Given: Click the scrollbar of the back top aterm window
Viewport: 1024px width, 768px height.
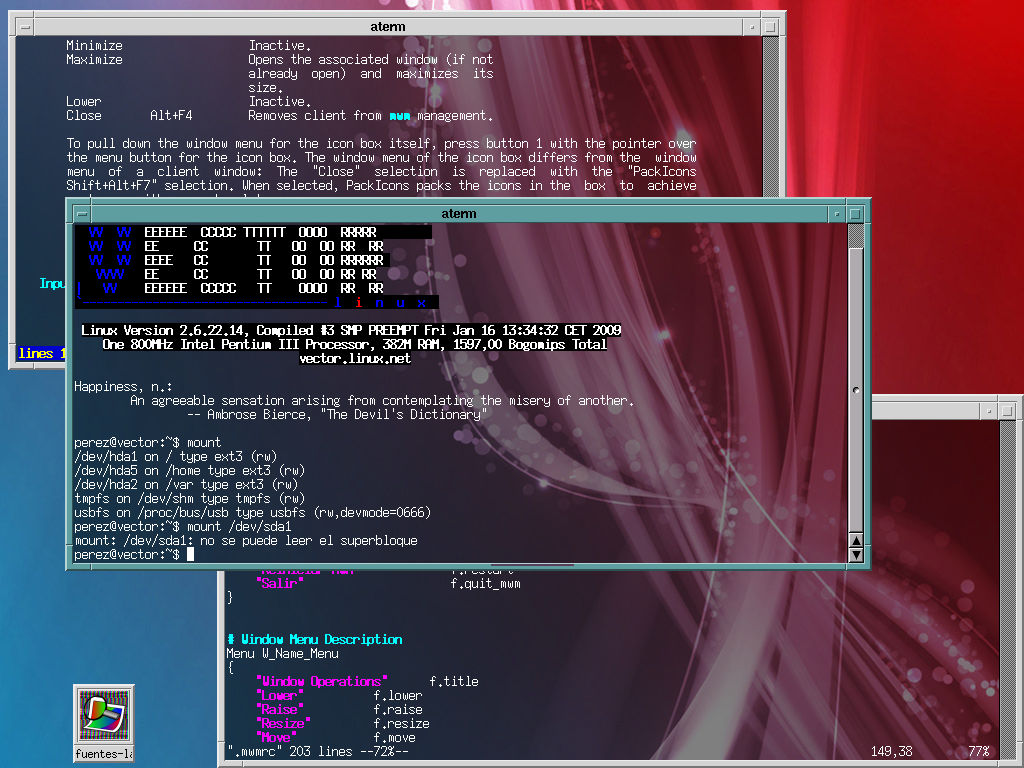Looking at the screenshot, I should tap(771, 116).
